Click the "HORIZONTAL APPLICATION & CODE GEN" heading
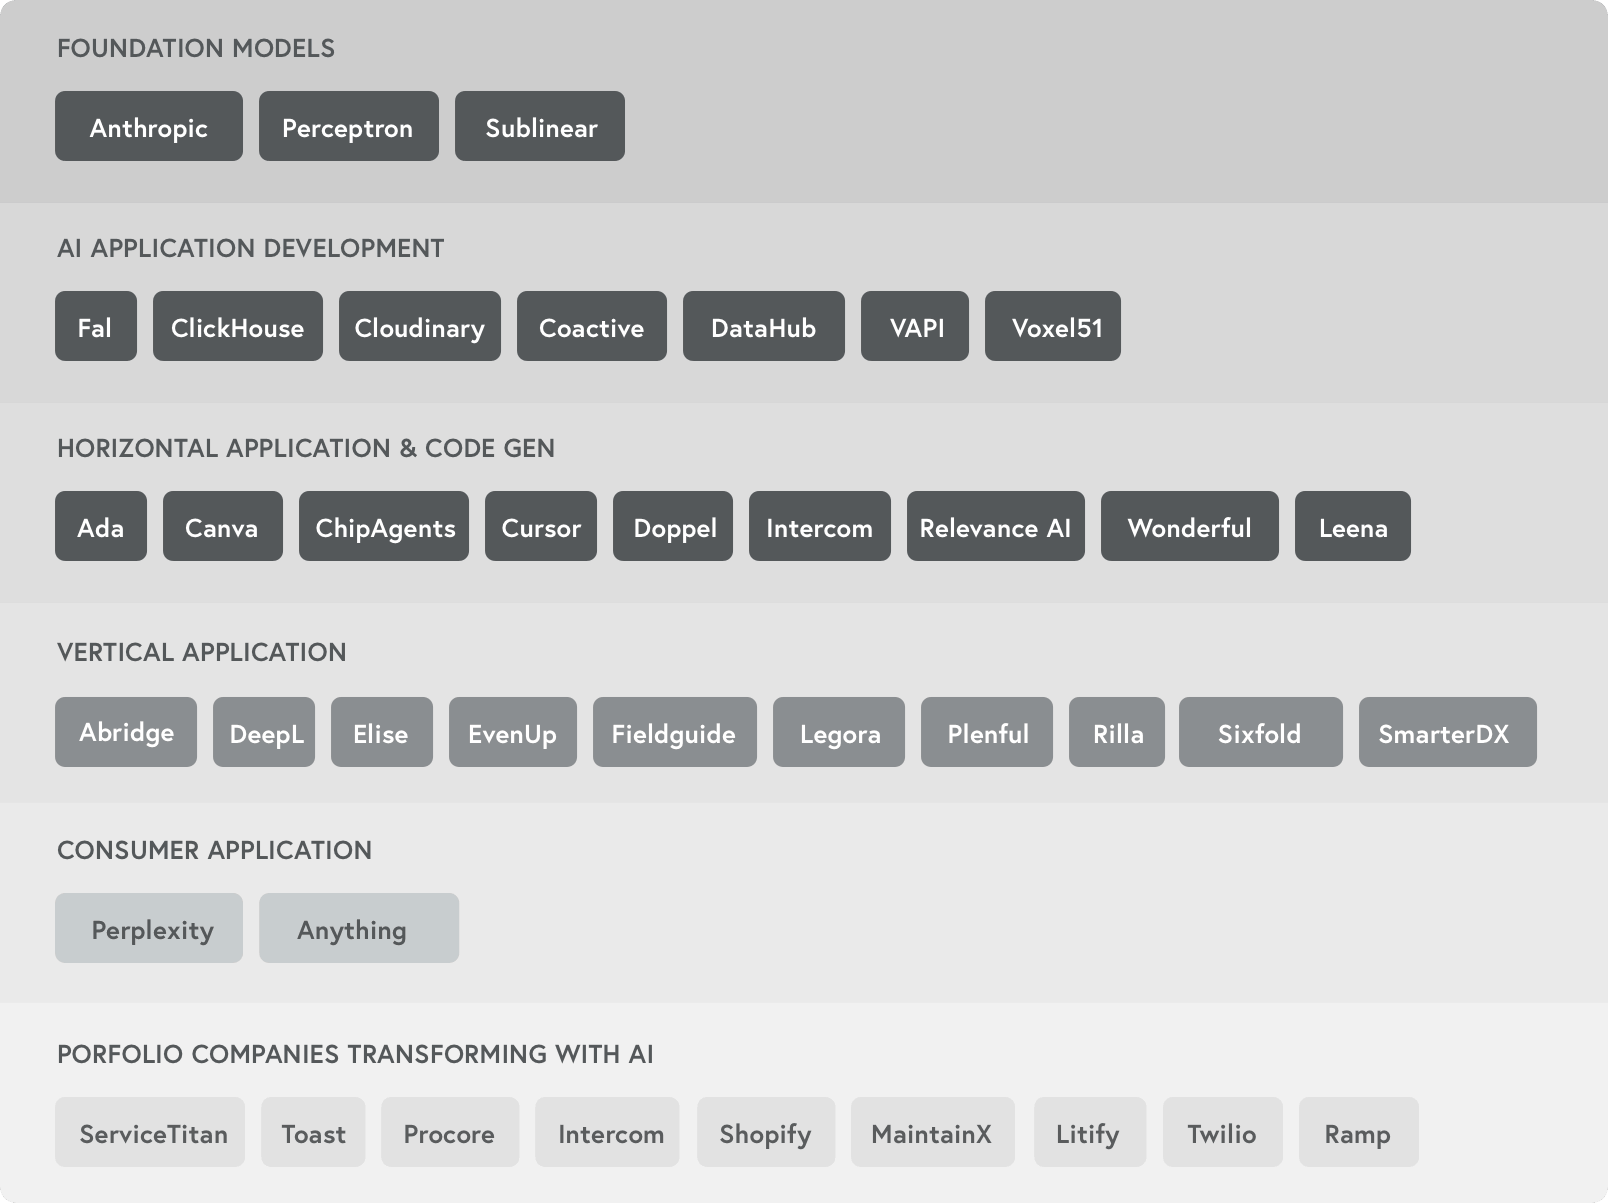 click(x=306, y=448)
